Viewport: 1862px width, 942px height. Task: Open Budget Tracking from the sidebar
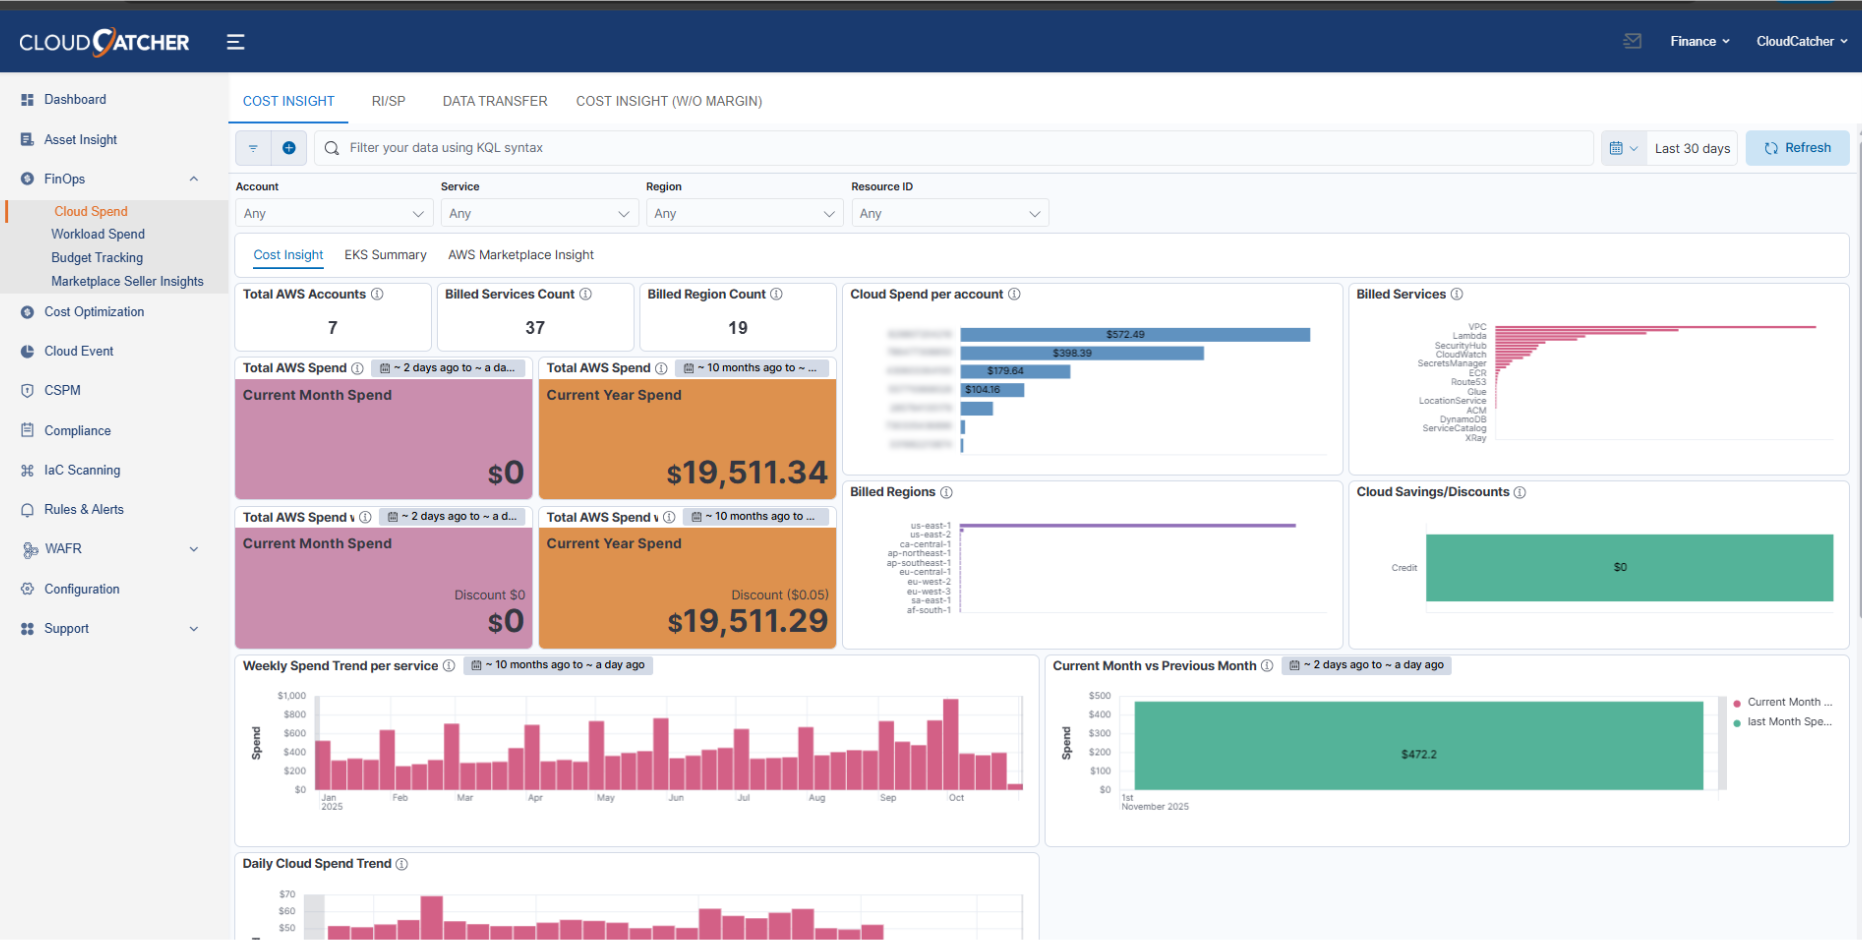point(97,257)
